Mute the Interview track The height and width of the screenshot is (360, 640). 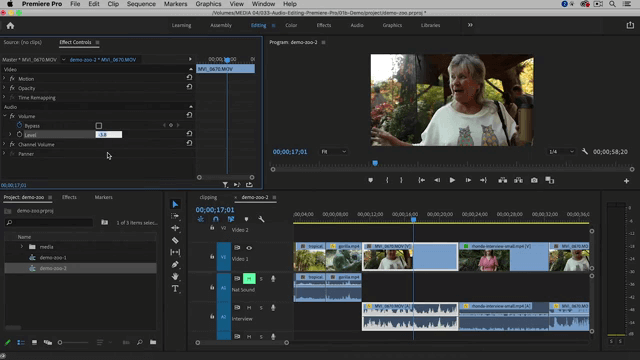(x=249, y=308)
